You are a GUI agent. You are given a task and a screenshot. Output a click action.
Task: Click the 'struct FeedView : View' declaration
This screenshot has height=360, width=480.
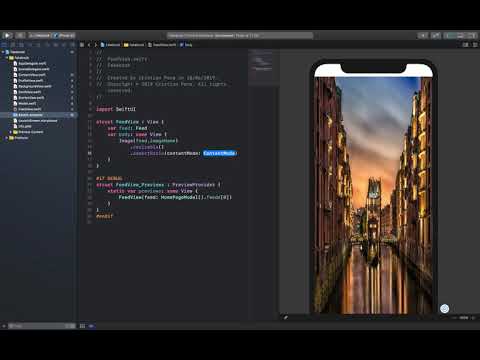coord(130,122)
